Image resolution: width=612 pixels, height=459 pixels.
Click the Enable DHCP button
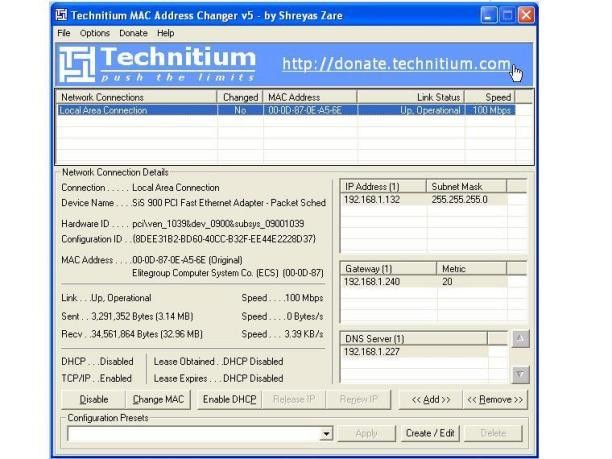(x=230, y=399)
